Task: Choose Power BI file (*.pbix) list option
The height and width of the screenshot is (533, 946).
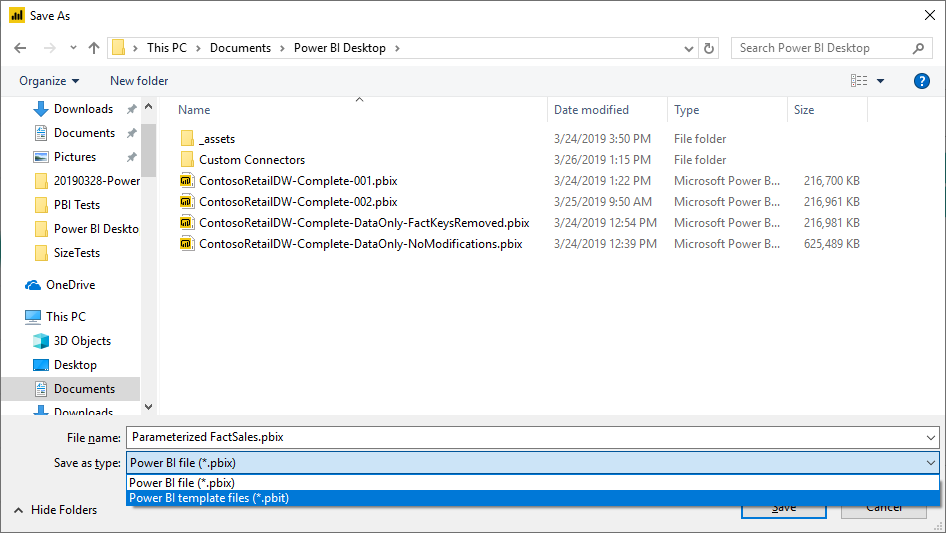Action: 182,483
